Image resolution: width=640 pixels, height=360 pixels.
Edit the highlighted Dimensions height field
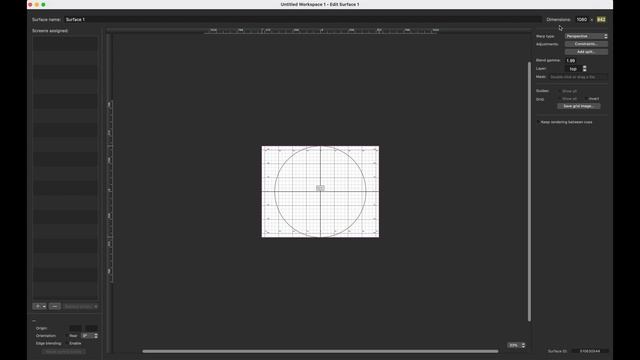[601, 20]
